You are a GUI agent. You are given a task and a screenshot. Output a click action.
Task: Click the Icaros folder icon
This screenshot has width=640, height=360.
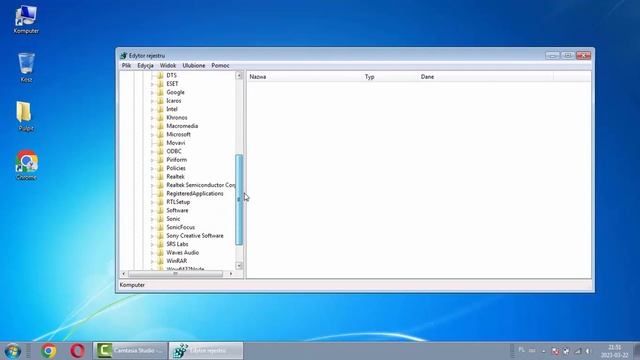point(160,101)
